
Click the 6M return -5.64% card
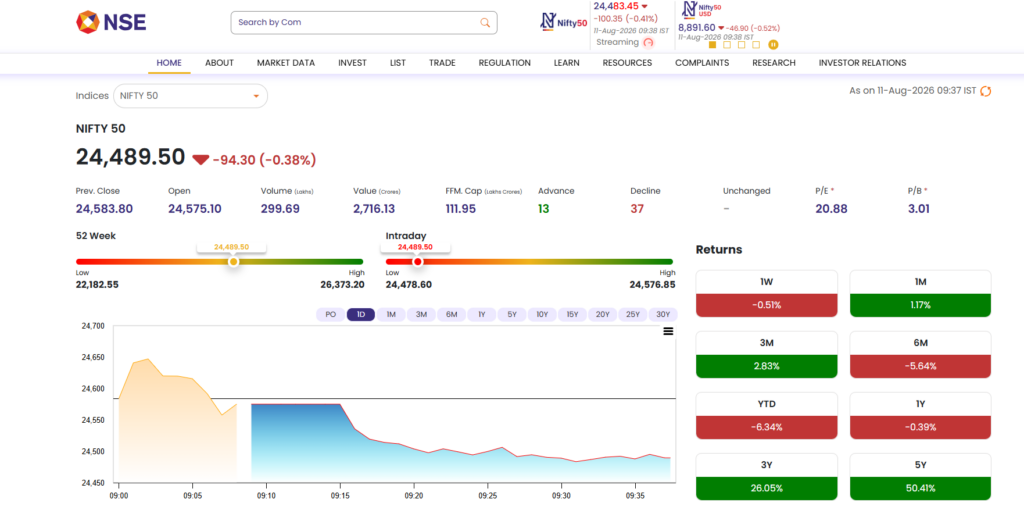[x=920, y=354]
